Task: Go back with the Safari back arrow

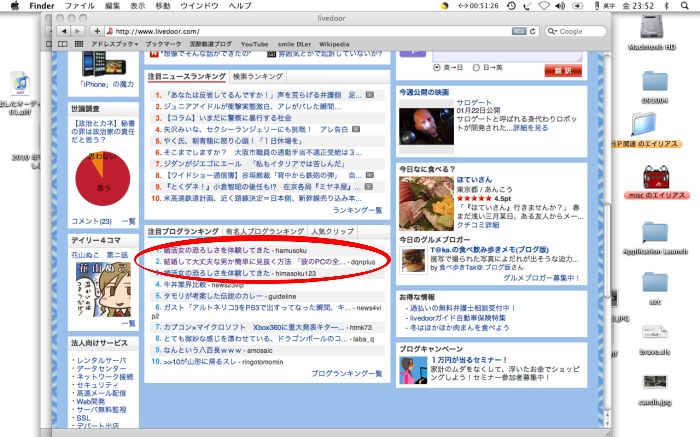Action: [64, 31]
